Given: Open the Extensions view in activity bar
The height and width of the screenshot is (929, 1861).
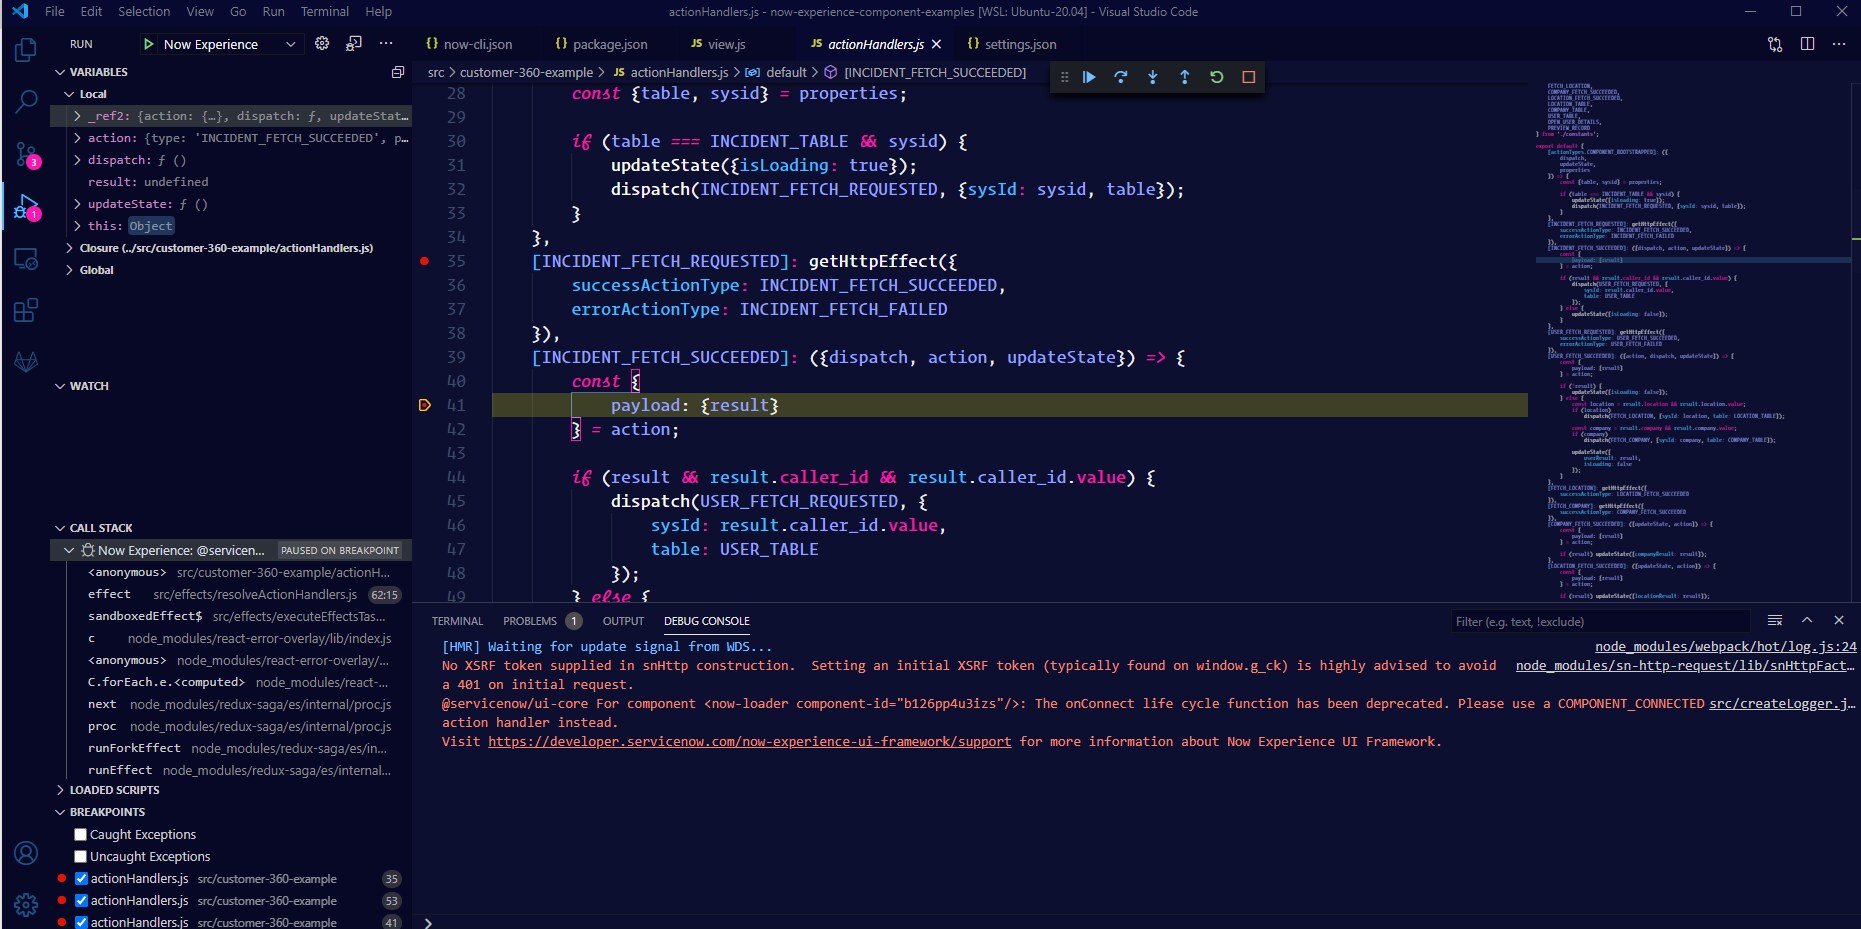Looking at the screenshot, I should point(26,310).
